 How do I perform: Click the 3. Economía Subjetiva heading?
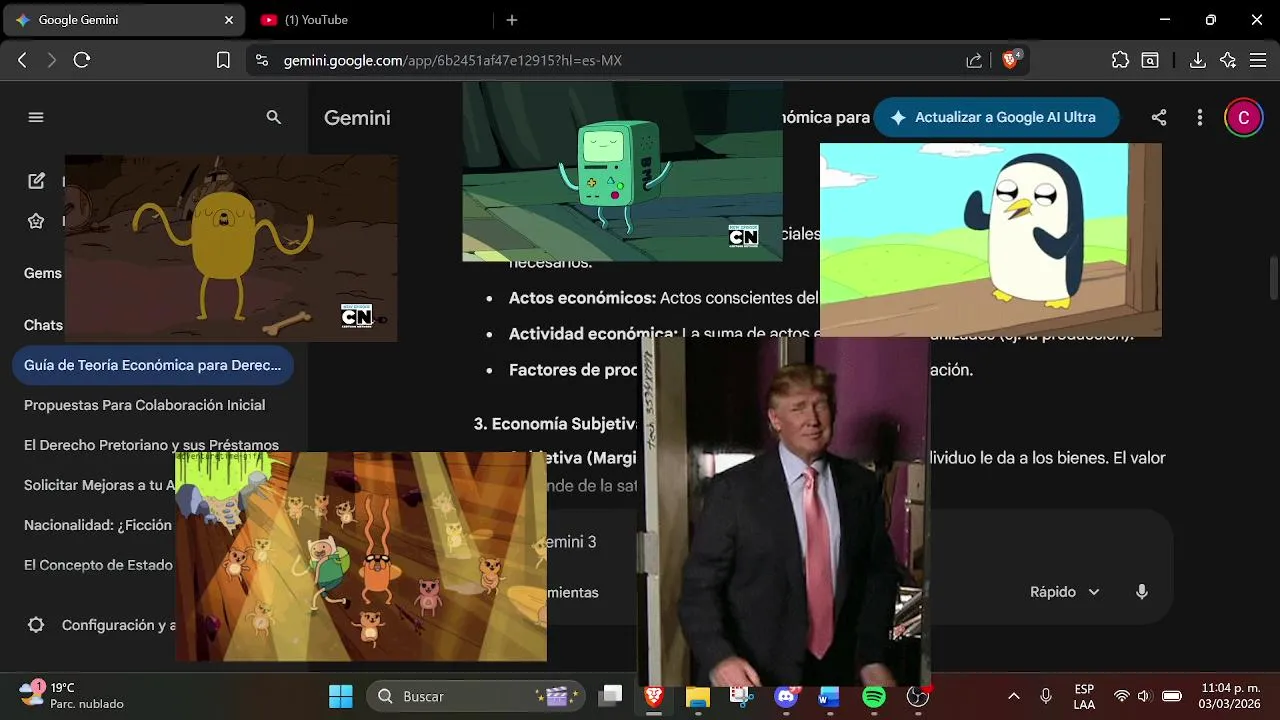tap(556, 424)
